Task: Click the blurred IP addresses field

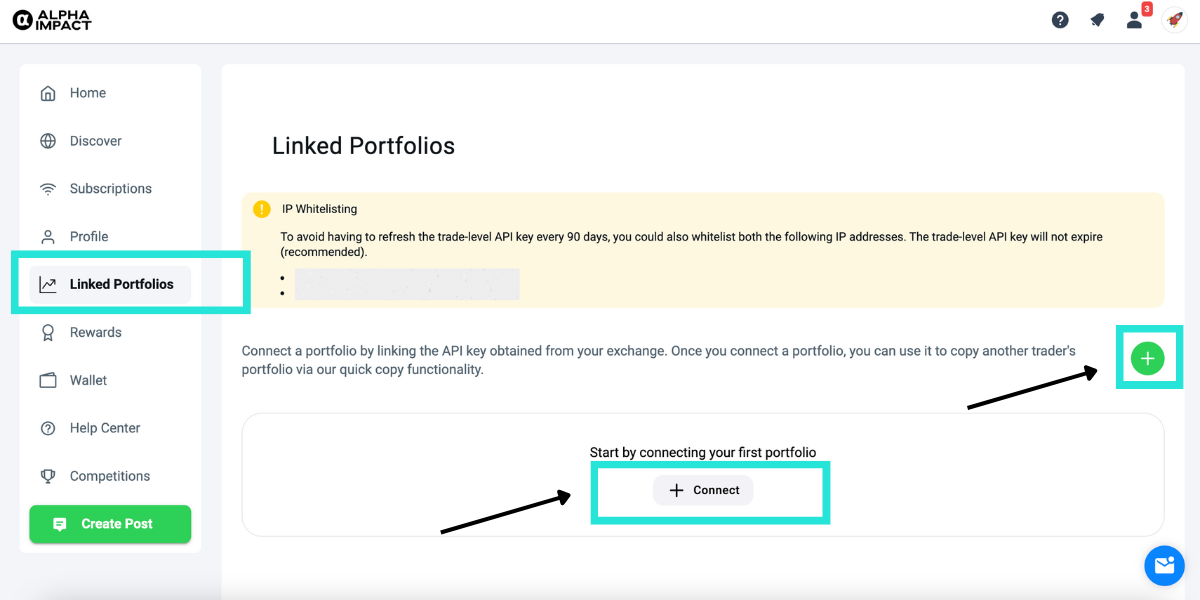Action: click(407, 284)
